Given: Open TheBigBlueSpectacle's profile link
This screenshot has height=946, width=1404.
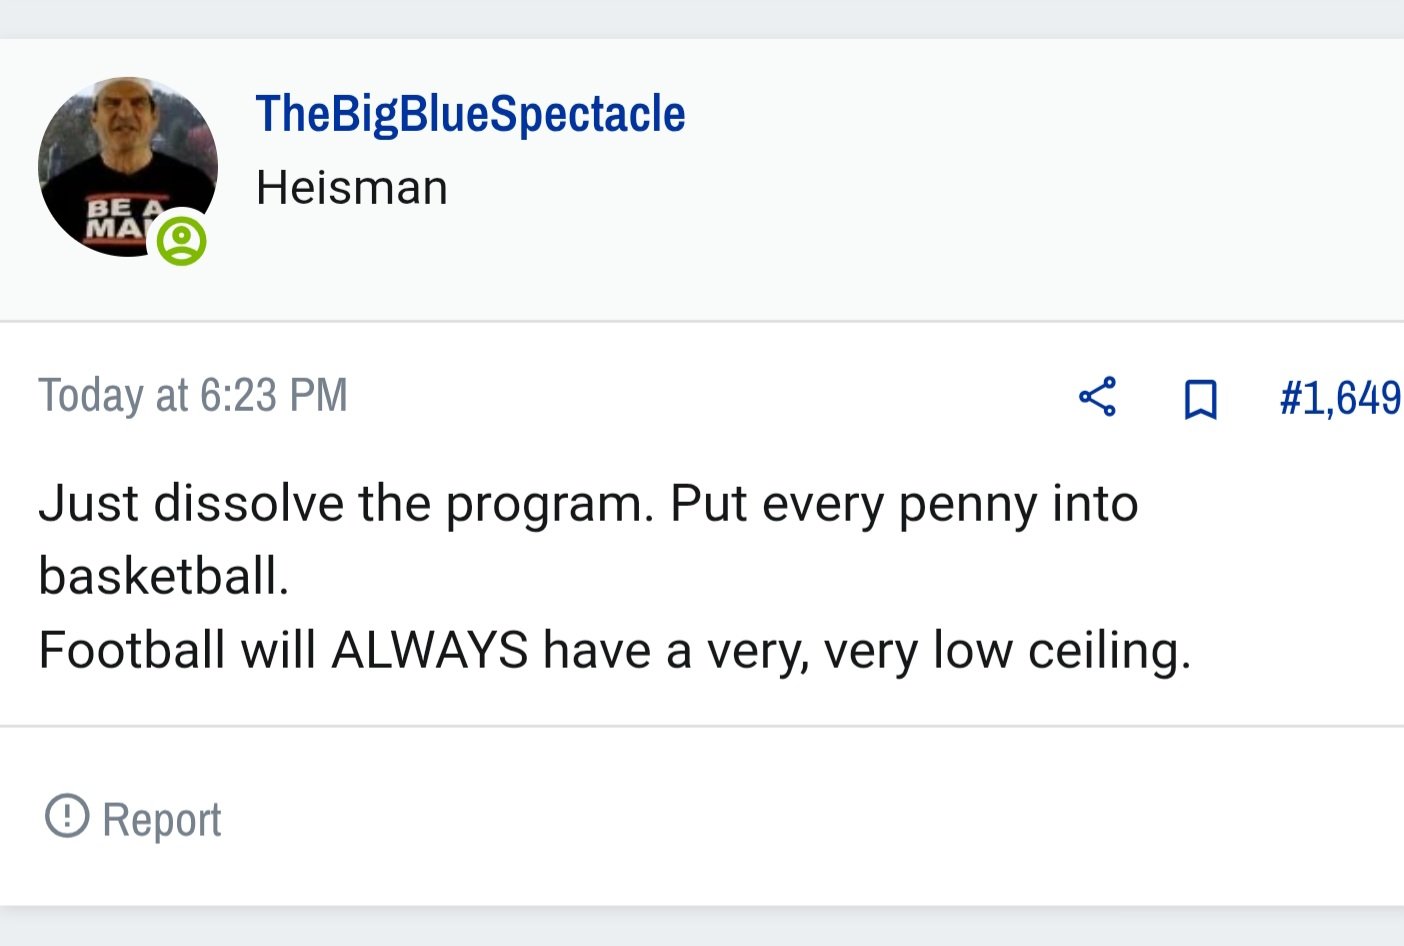Looking at the screenshot, I should [470, 114].
